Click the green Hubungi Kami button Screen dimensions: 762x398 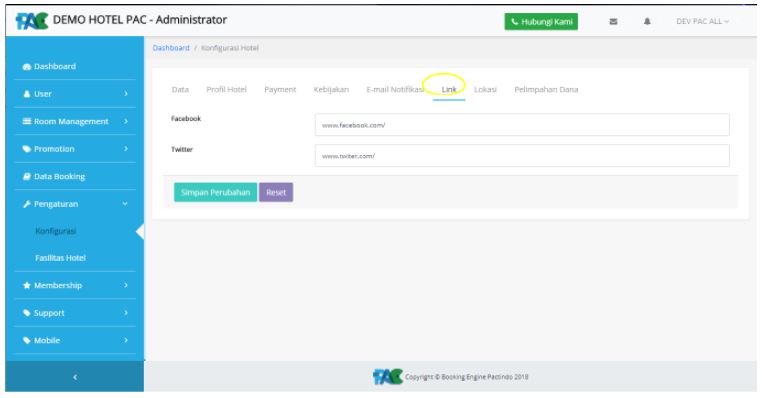coord(541,21)
